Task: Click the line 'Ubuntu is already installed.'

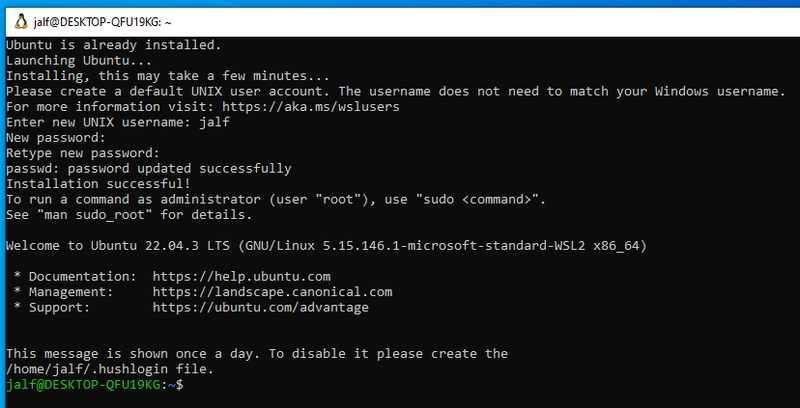Action: click(x=114, y=45)
